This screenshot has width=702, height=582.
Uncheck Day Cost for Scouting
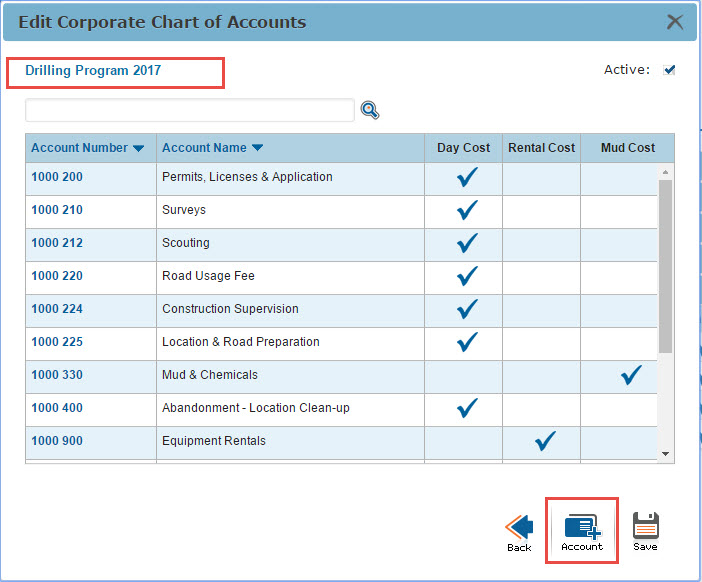[467, 244]
